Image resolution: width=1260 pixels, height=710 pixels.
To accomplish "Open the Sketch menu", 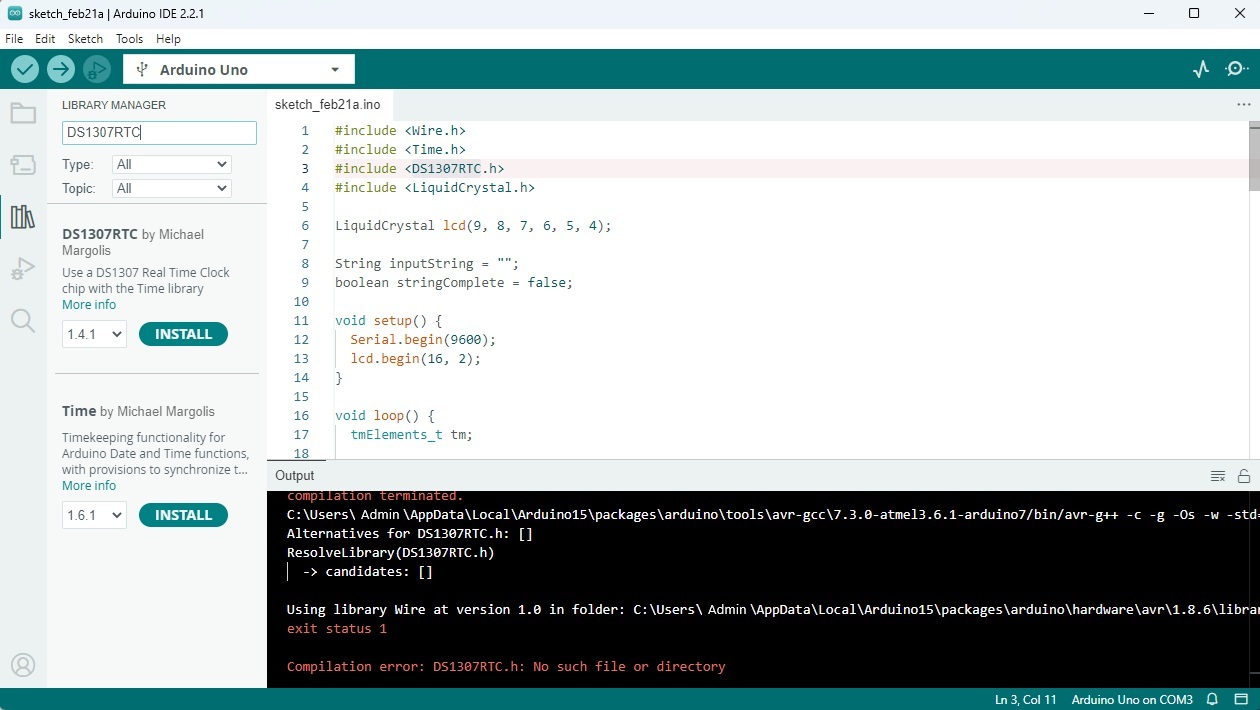I will point(85,39).
